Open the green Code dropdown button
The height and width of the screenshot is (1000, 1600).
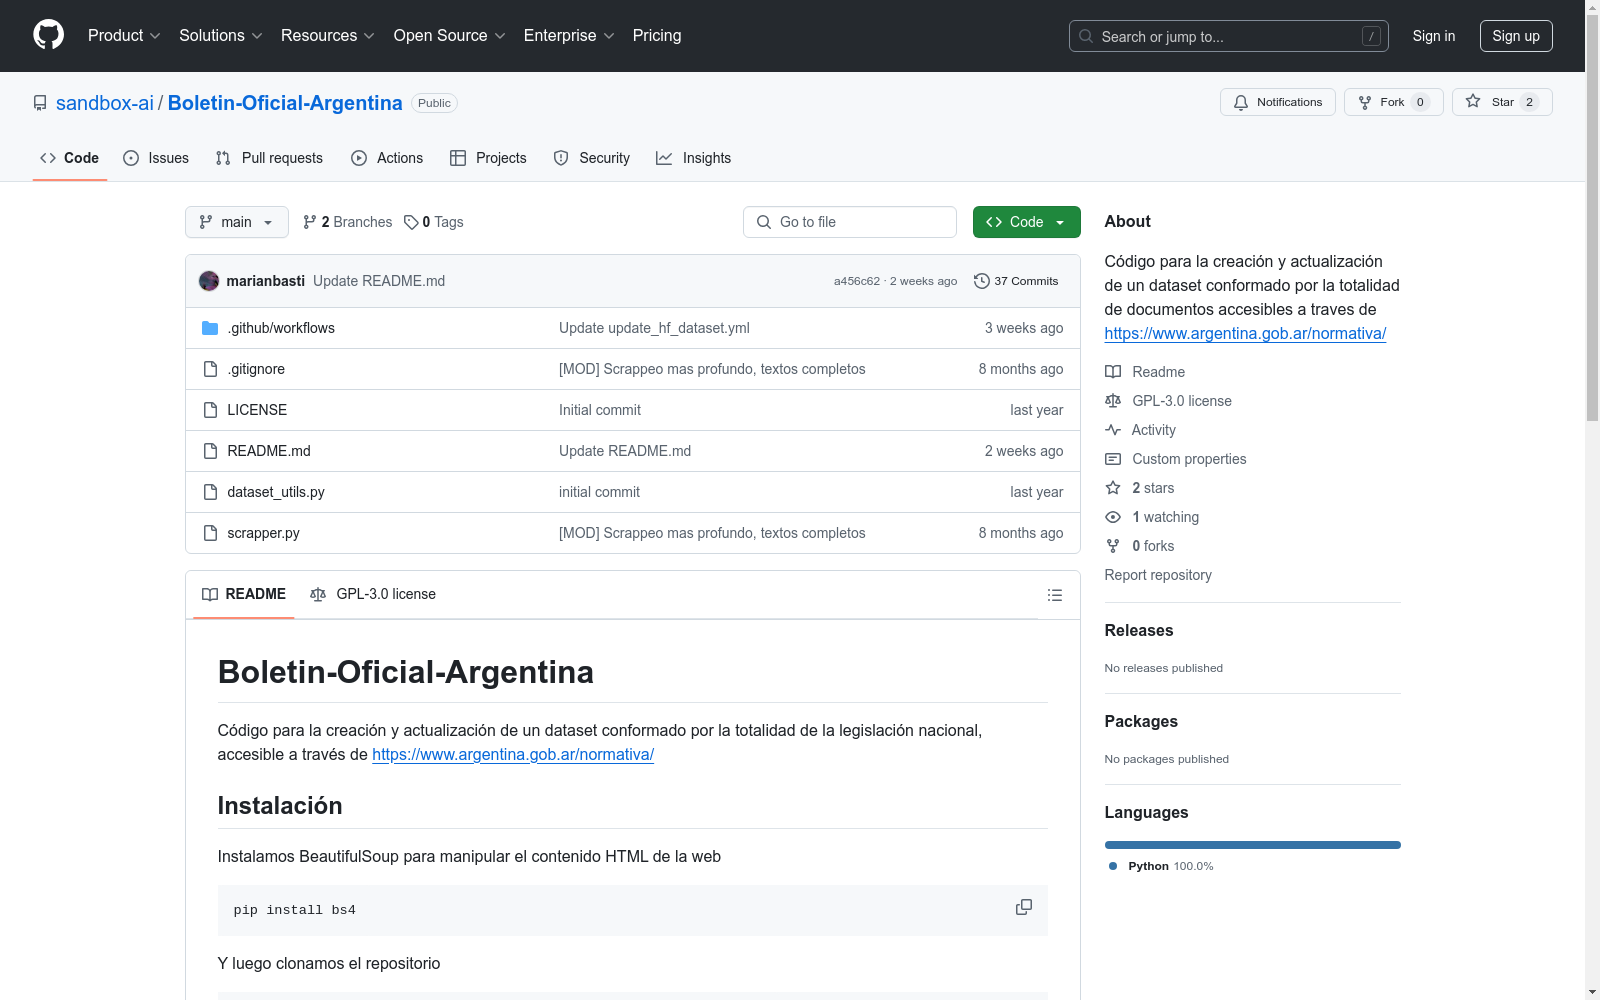[1026, 222]
